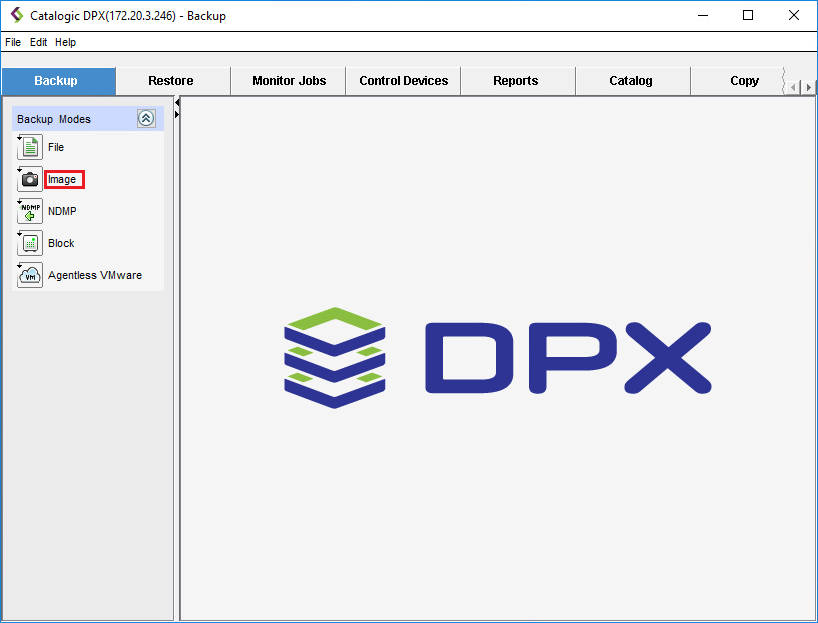Choose the Agentless VMware text label
This screenshot has height=623, width=818.
coord(95,275)
